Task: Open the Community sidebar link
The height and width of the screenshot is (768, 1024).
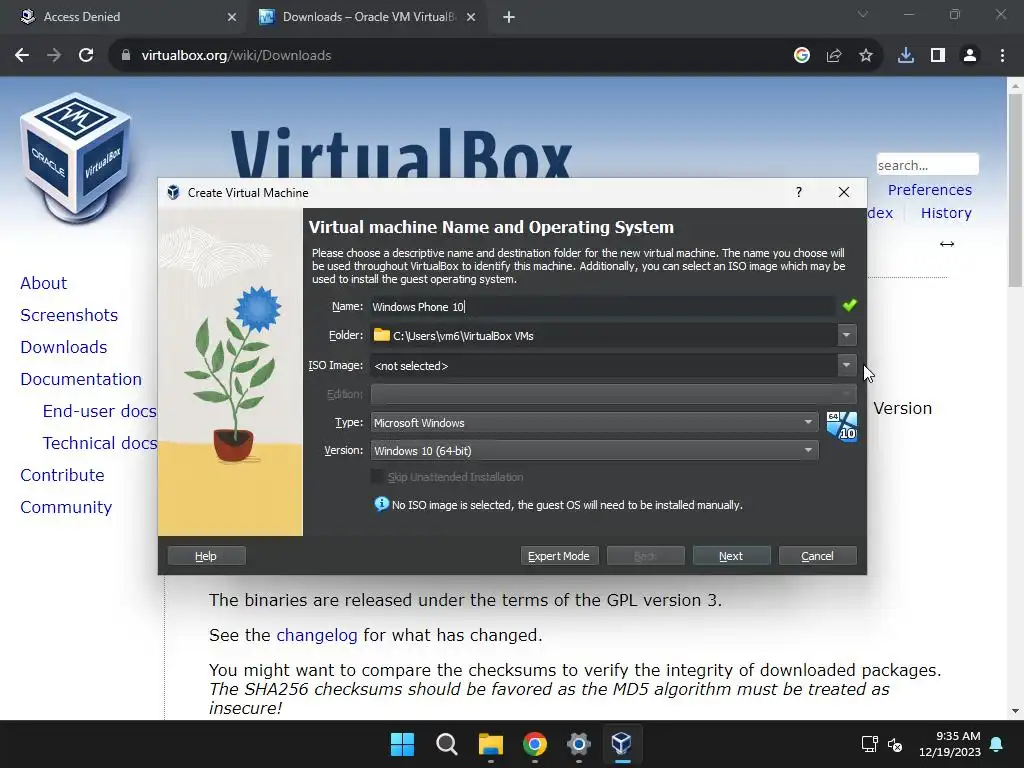Action: pyautogui.click(x=66, y=507)
